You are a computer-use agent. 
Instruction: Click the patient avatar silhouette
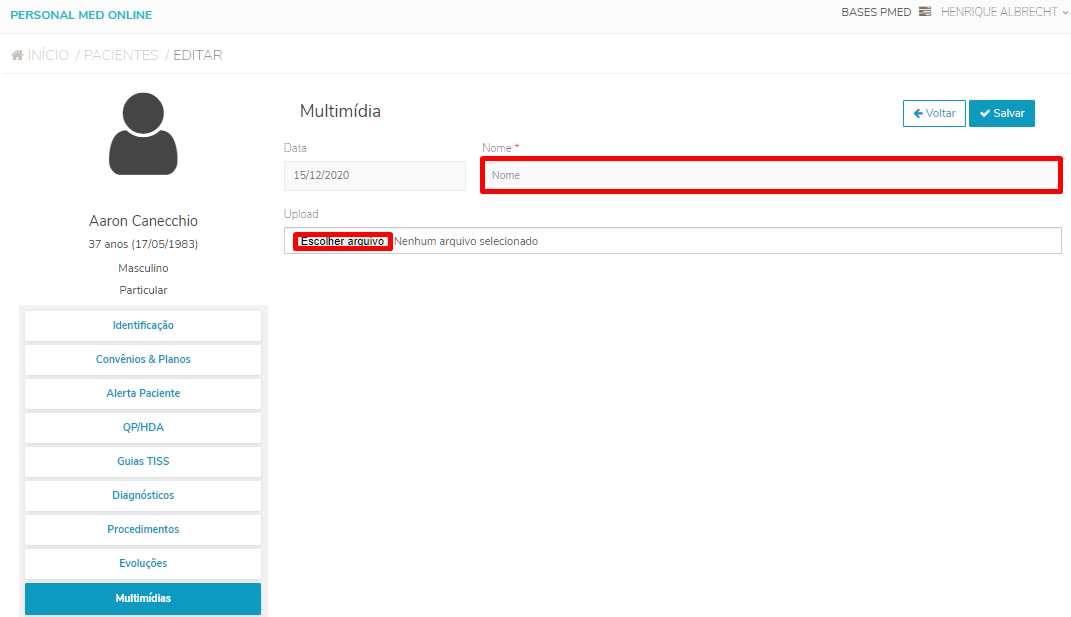pos(143,134)
